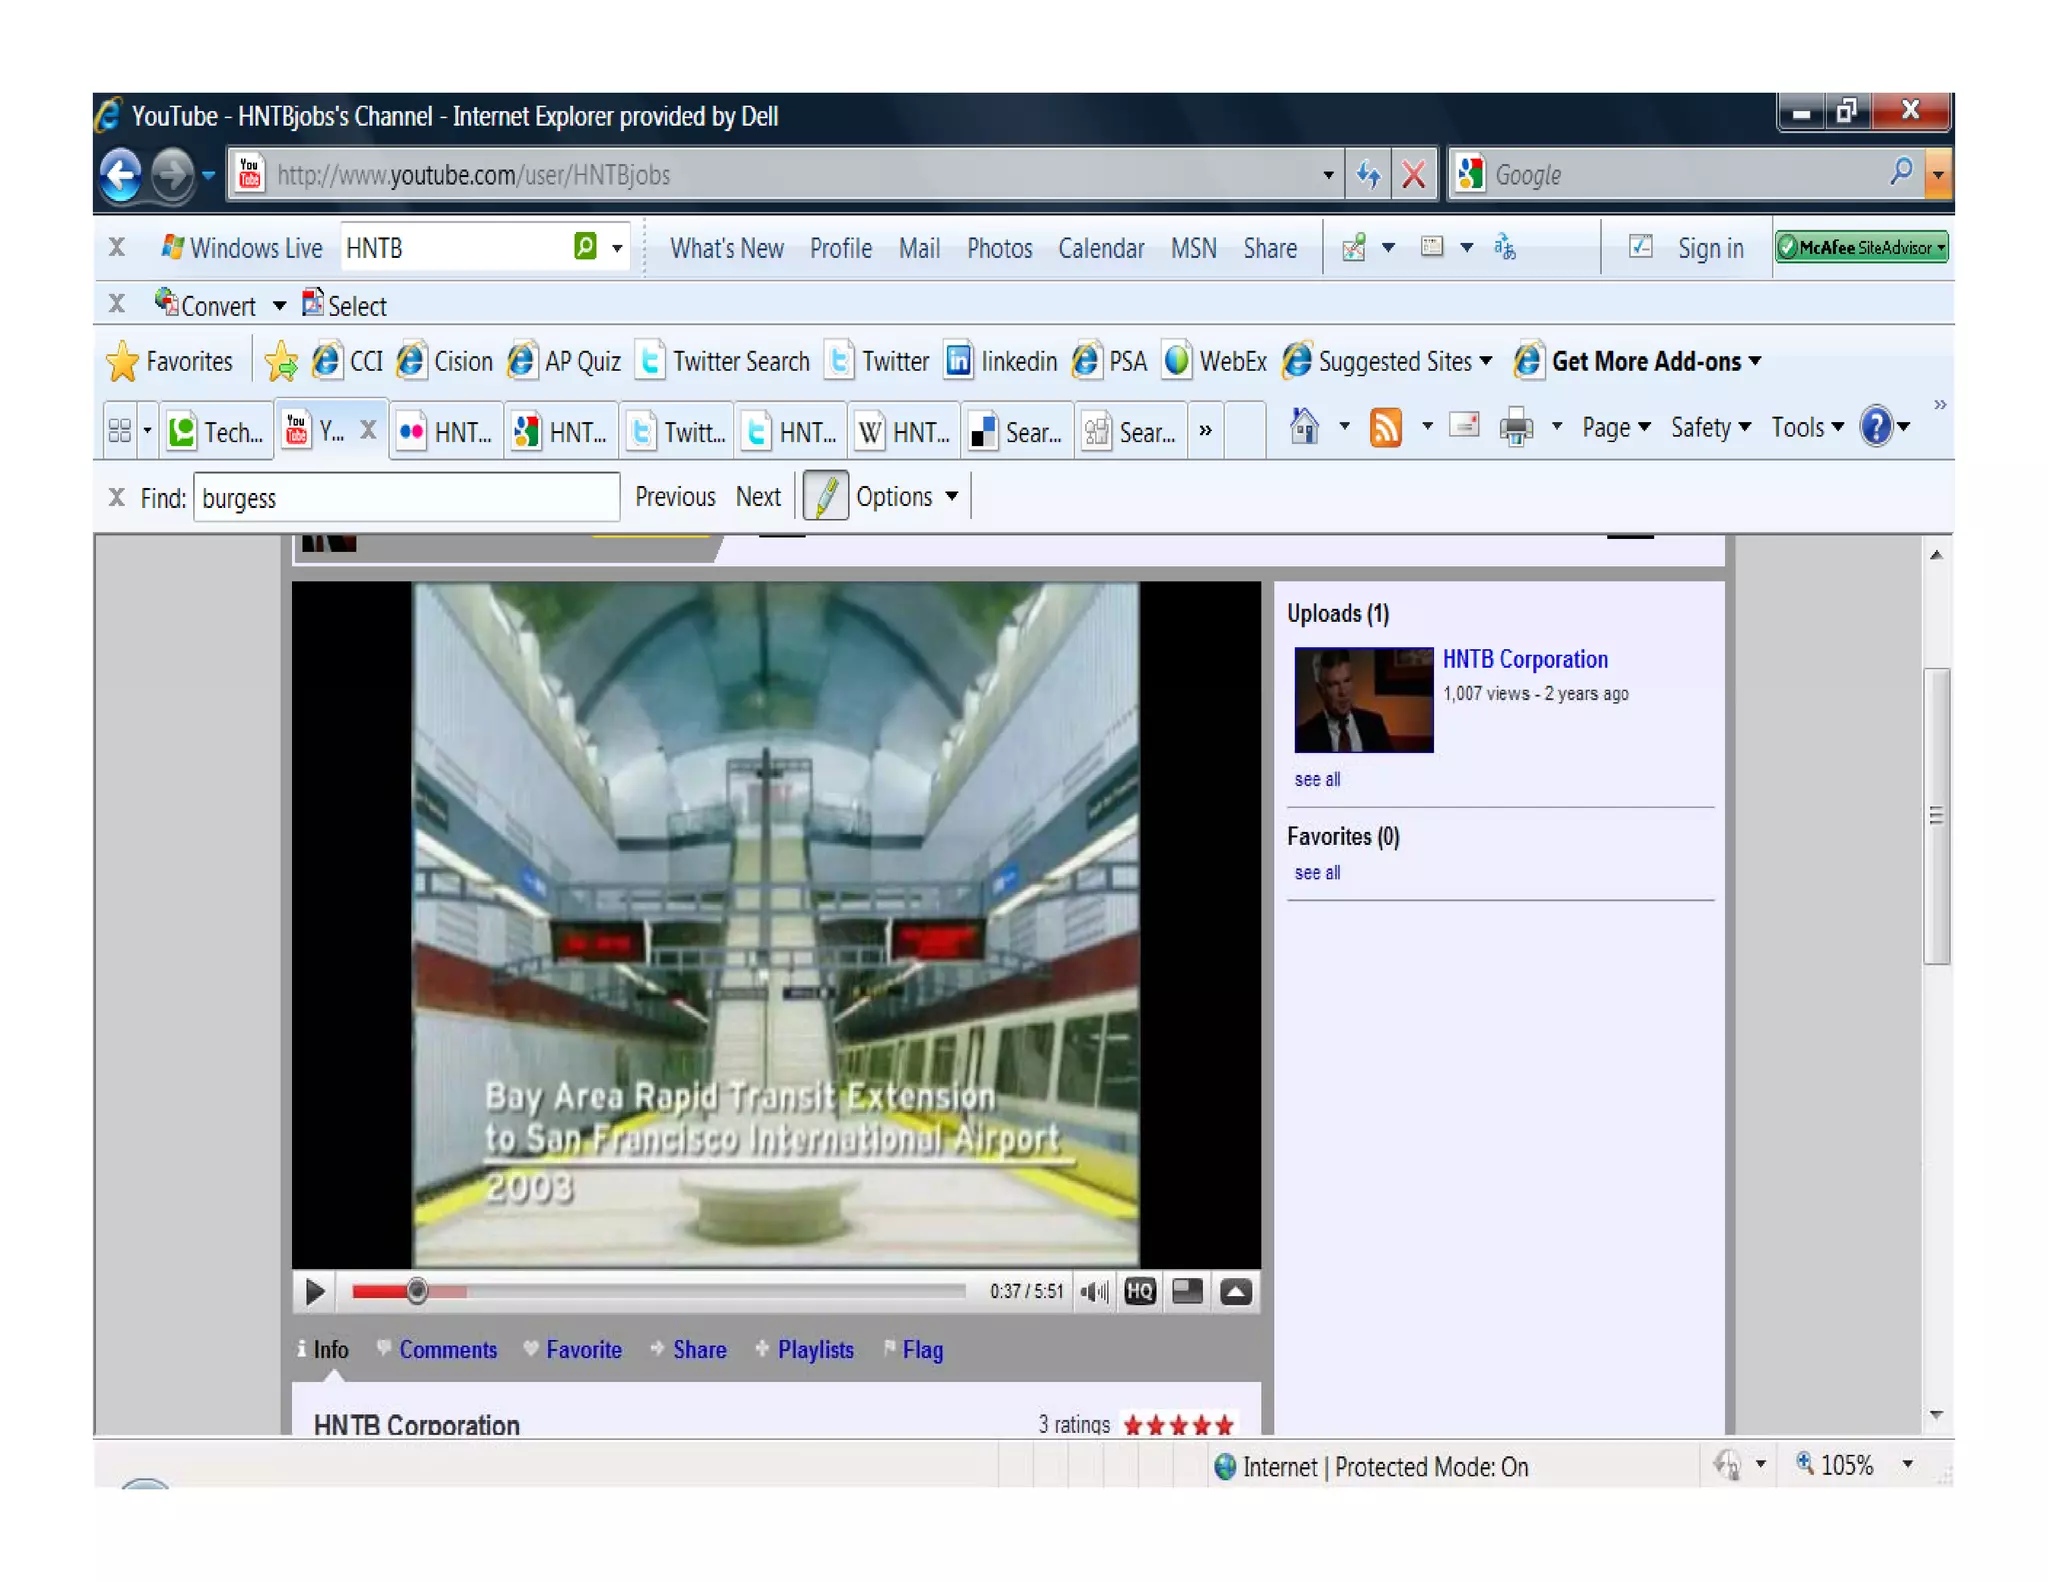Viewport: 2048px width, 1582px height.
Task: Click the player volume speaker icon
Action: (x=1094, y=1291)
